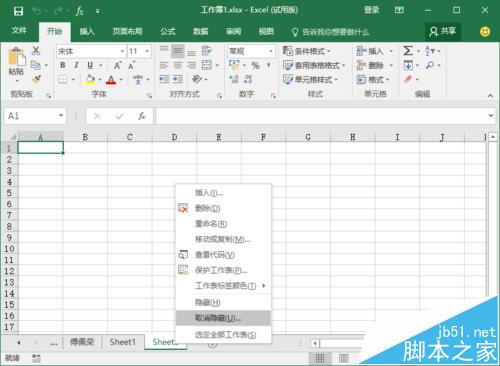Image resolution: width=500 pixels, height=366 pixels.
Task: Click the 格式 button in the cells group
Action: click(373, 80)
